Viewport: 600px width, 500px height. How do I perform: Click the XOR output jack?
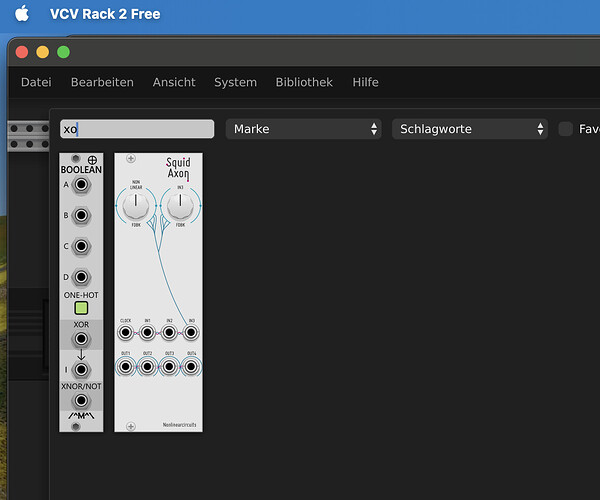click(81, 339)
